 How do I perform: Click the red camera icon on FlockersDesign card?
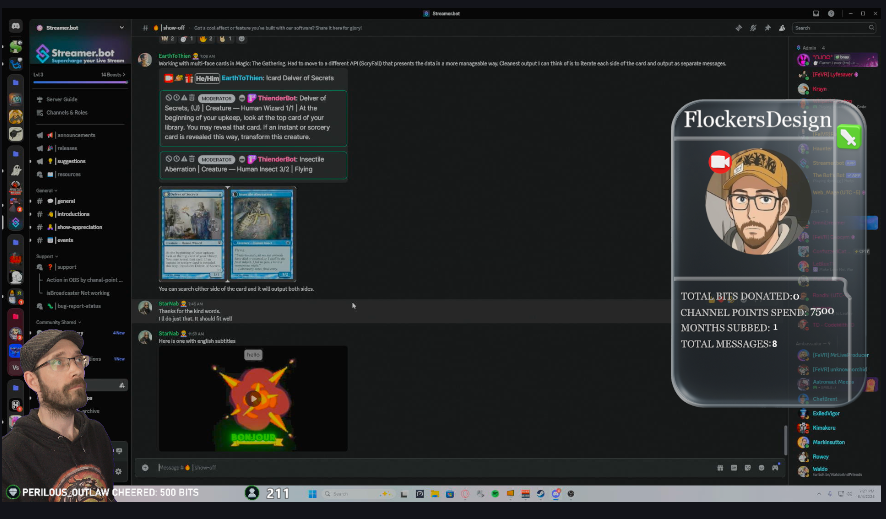click(x=720, y=162)
